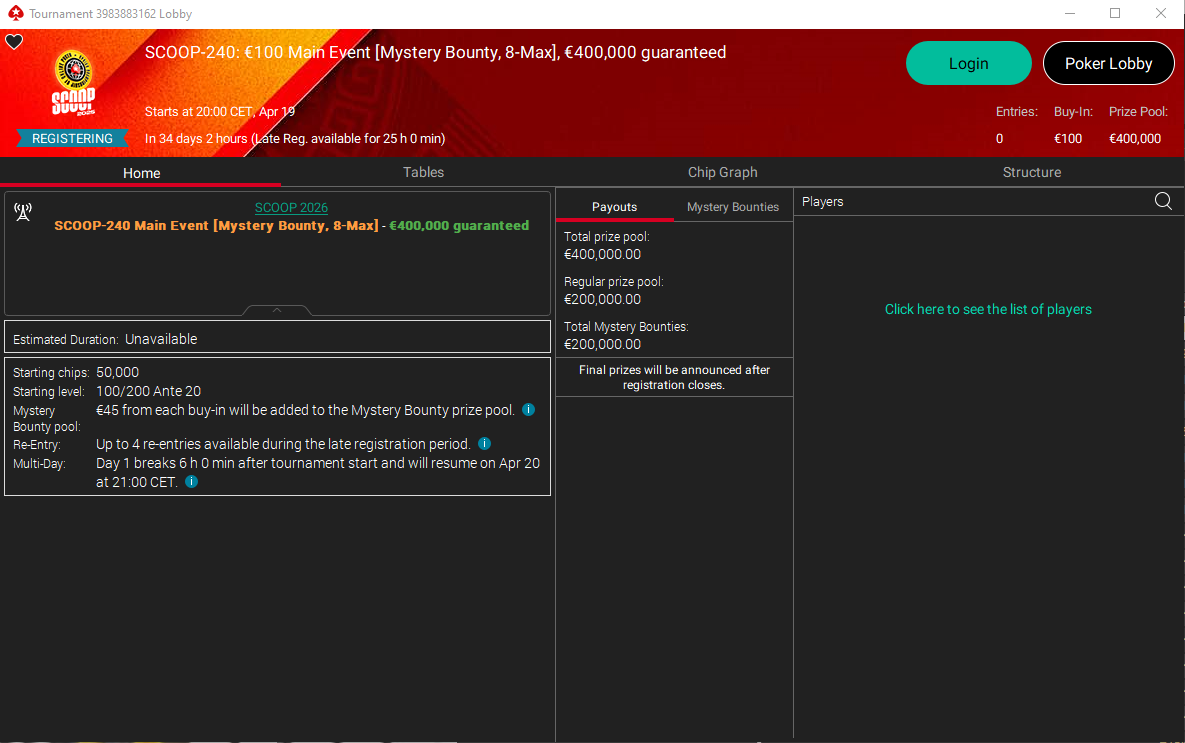Viewport: 1185px width, 743px height.
Task: Open the Chip Graph tab
Action: click(x=722, y=172)
